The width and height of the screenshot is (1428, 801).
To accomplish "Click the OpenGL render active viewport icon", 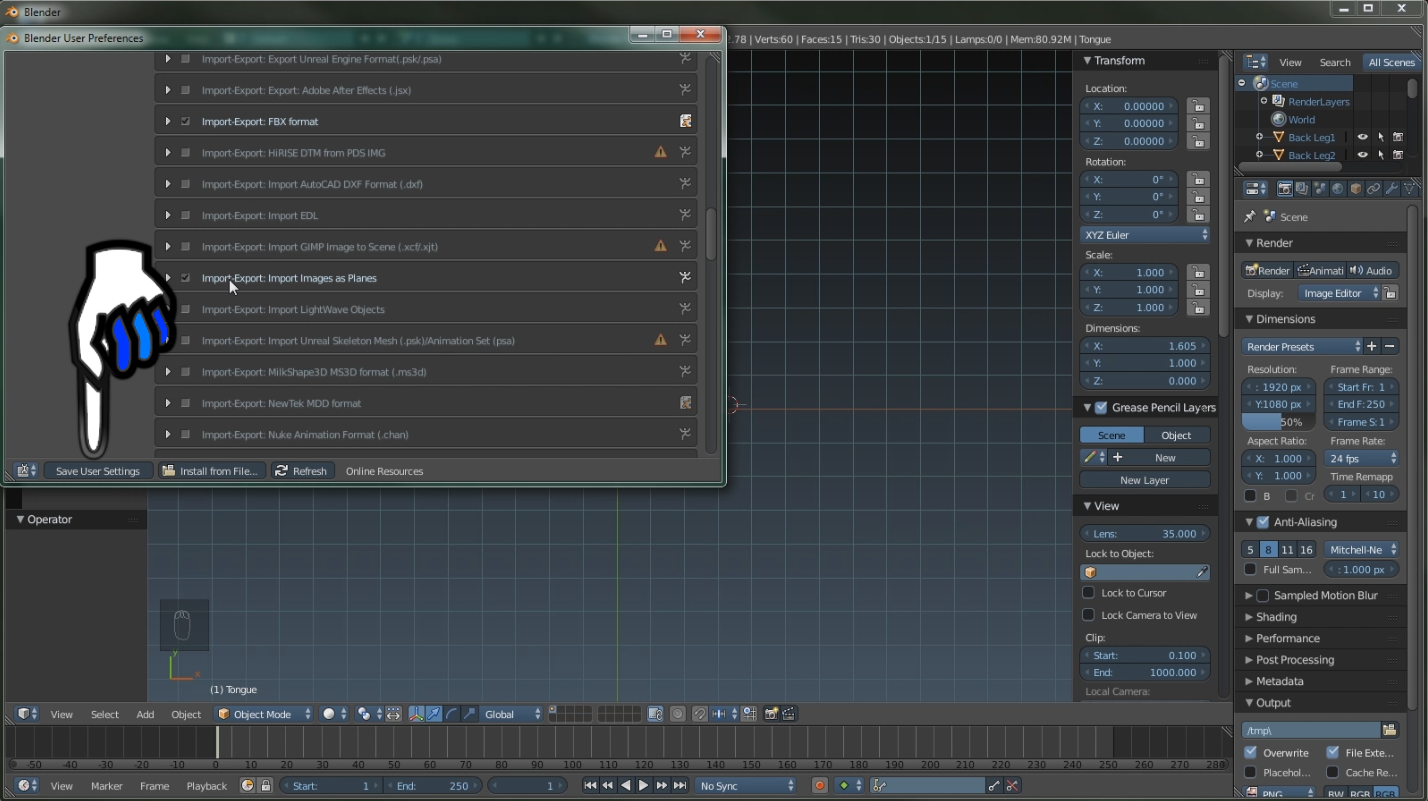I will click(x=771, y=714).
